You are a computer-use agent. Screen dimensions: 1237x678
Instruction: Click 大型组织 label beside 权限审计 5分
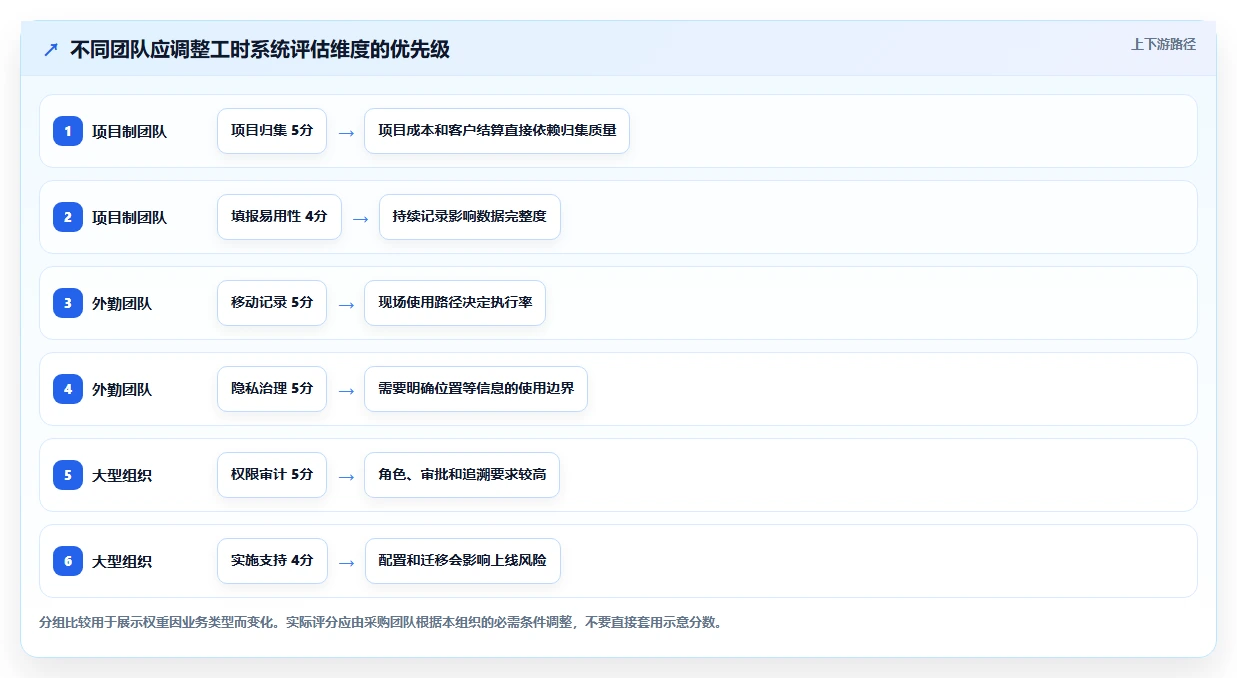[x=122, y=475]
